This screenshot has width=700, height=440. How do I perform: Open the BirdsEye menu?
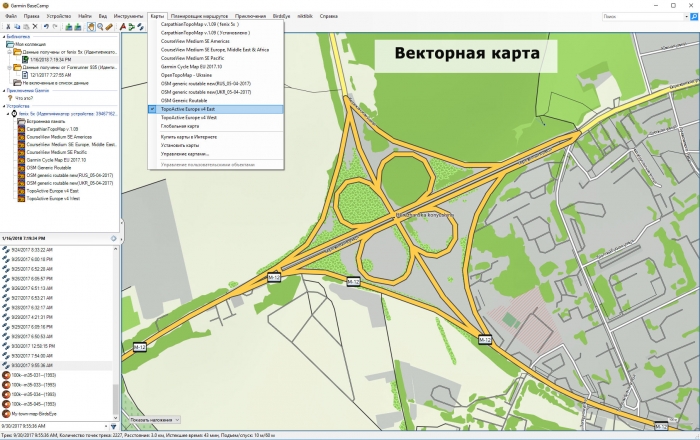click(x=281, y=16)
